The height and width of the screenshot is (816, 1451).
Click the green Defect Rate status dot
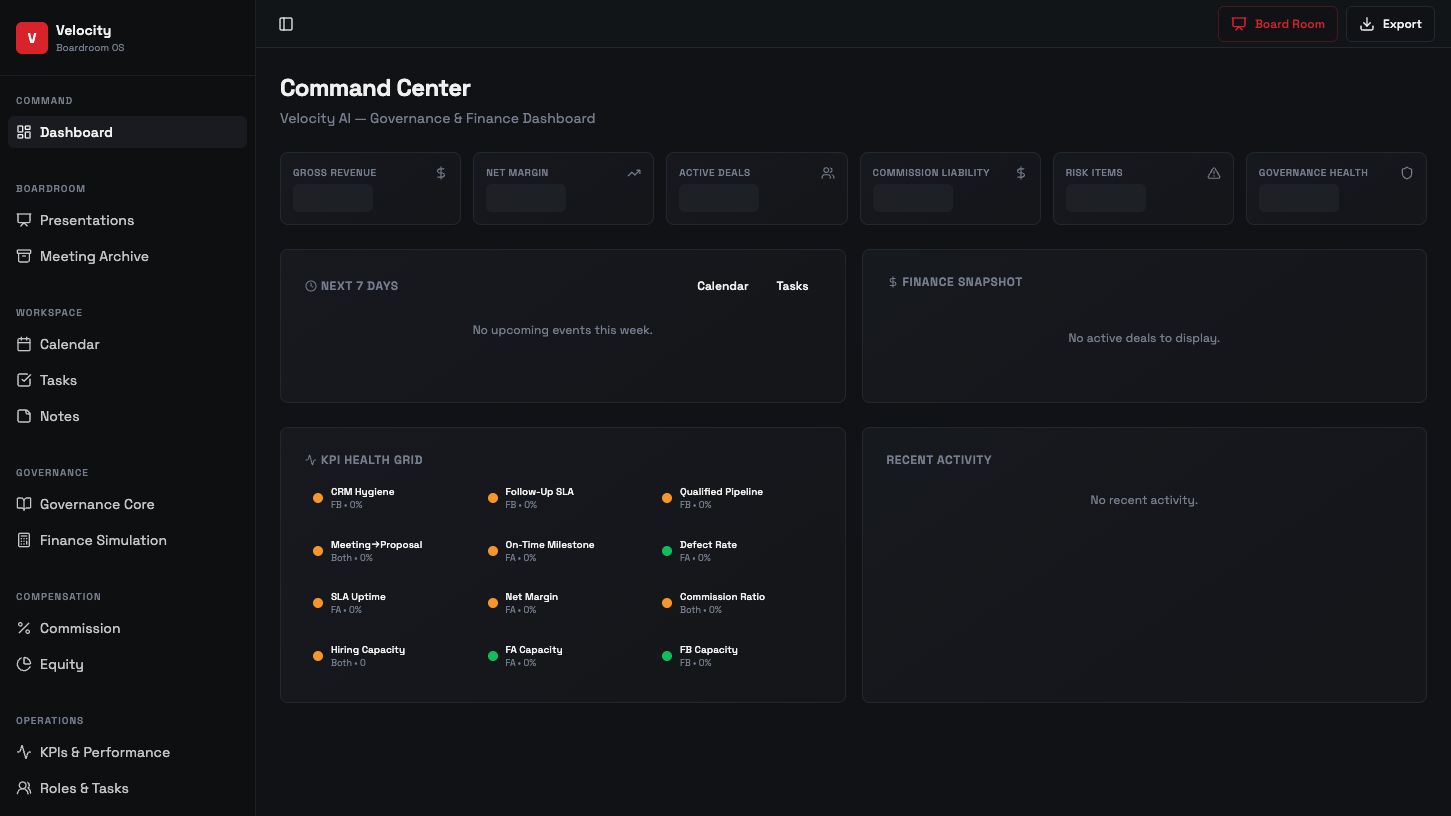point(667,551)
